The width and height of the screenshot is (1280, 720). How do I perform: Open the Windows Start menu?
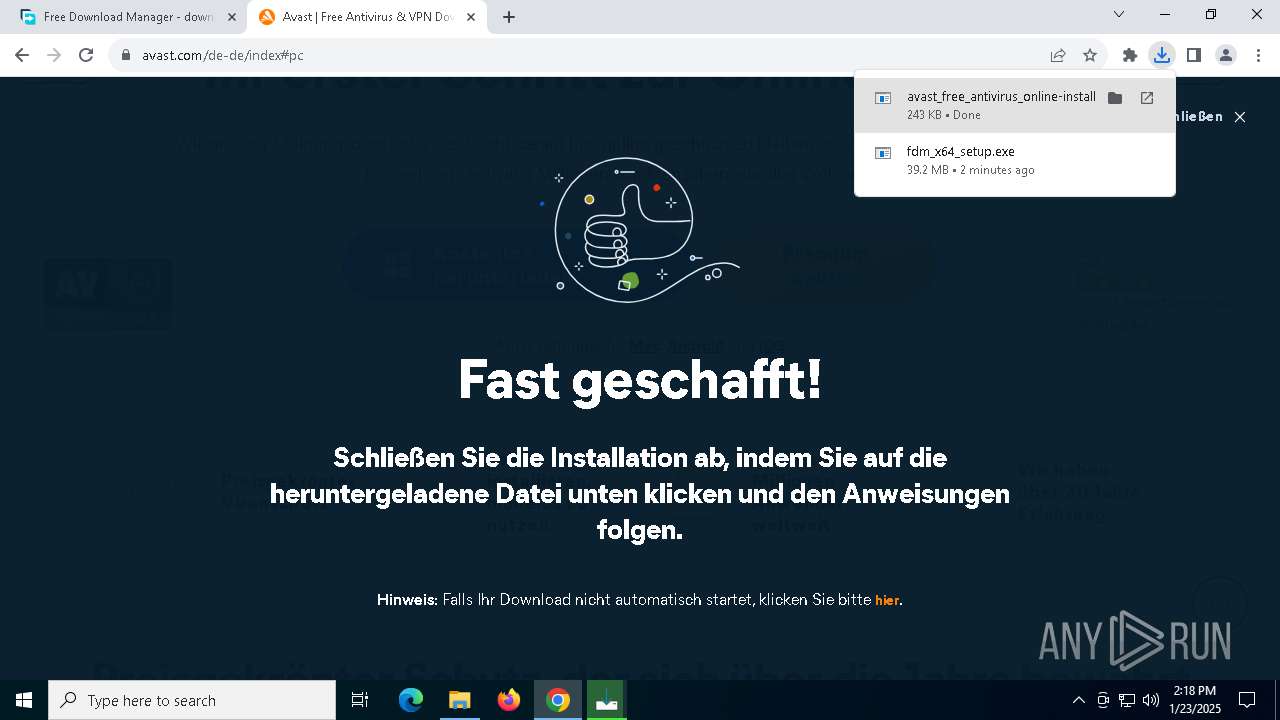(x=24, y=700)
